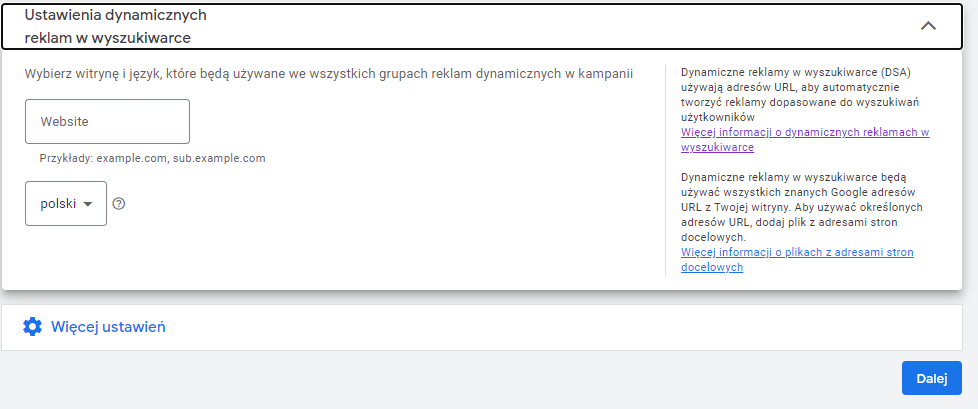
Task: Click the 'Ustawienia dynamicznych reklam w wyszukiwarce' header
Action: point(116,27)
